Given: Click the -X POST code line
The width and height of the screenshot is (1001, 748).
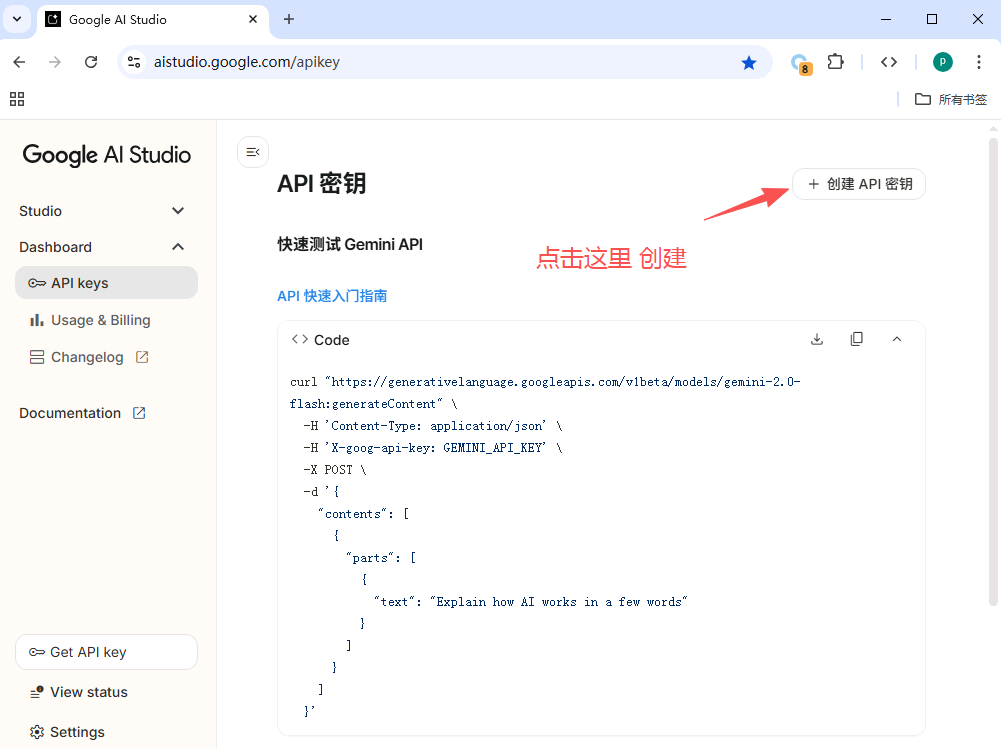Looking at the screenshot, I should coord(335,470).
